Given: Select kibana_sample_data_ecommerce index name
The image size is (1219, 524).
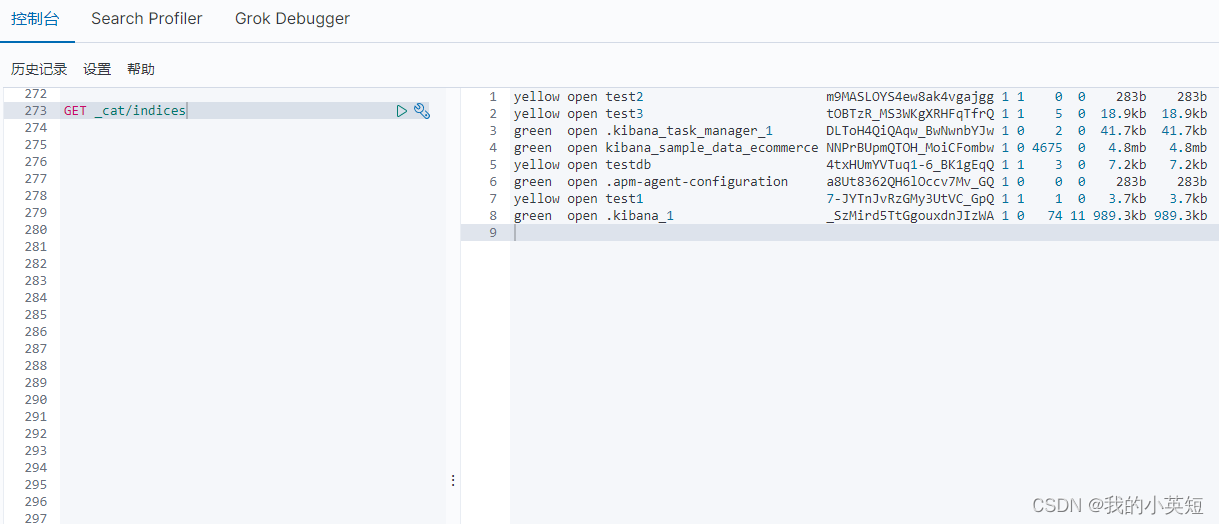Looking at the screenshot, I should tap(712, 148).
